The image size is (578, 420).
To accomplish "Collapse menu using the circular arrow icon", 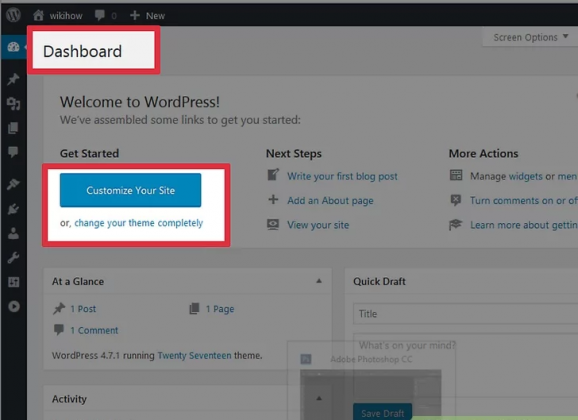I will coord(14,306).
